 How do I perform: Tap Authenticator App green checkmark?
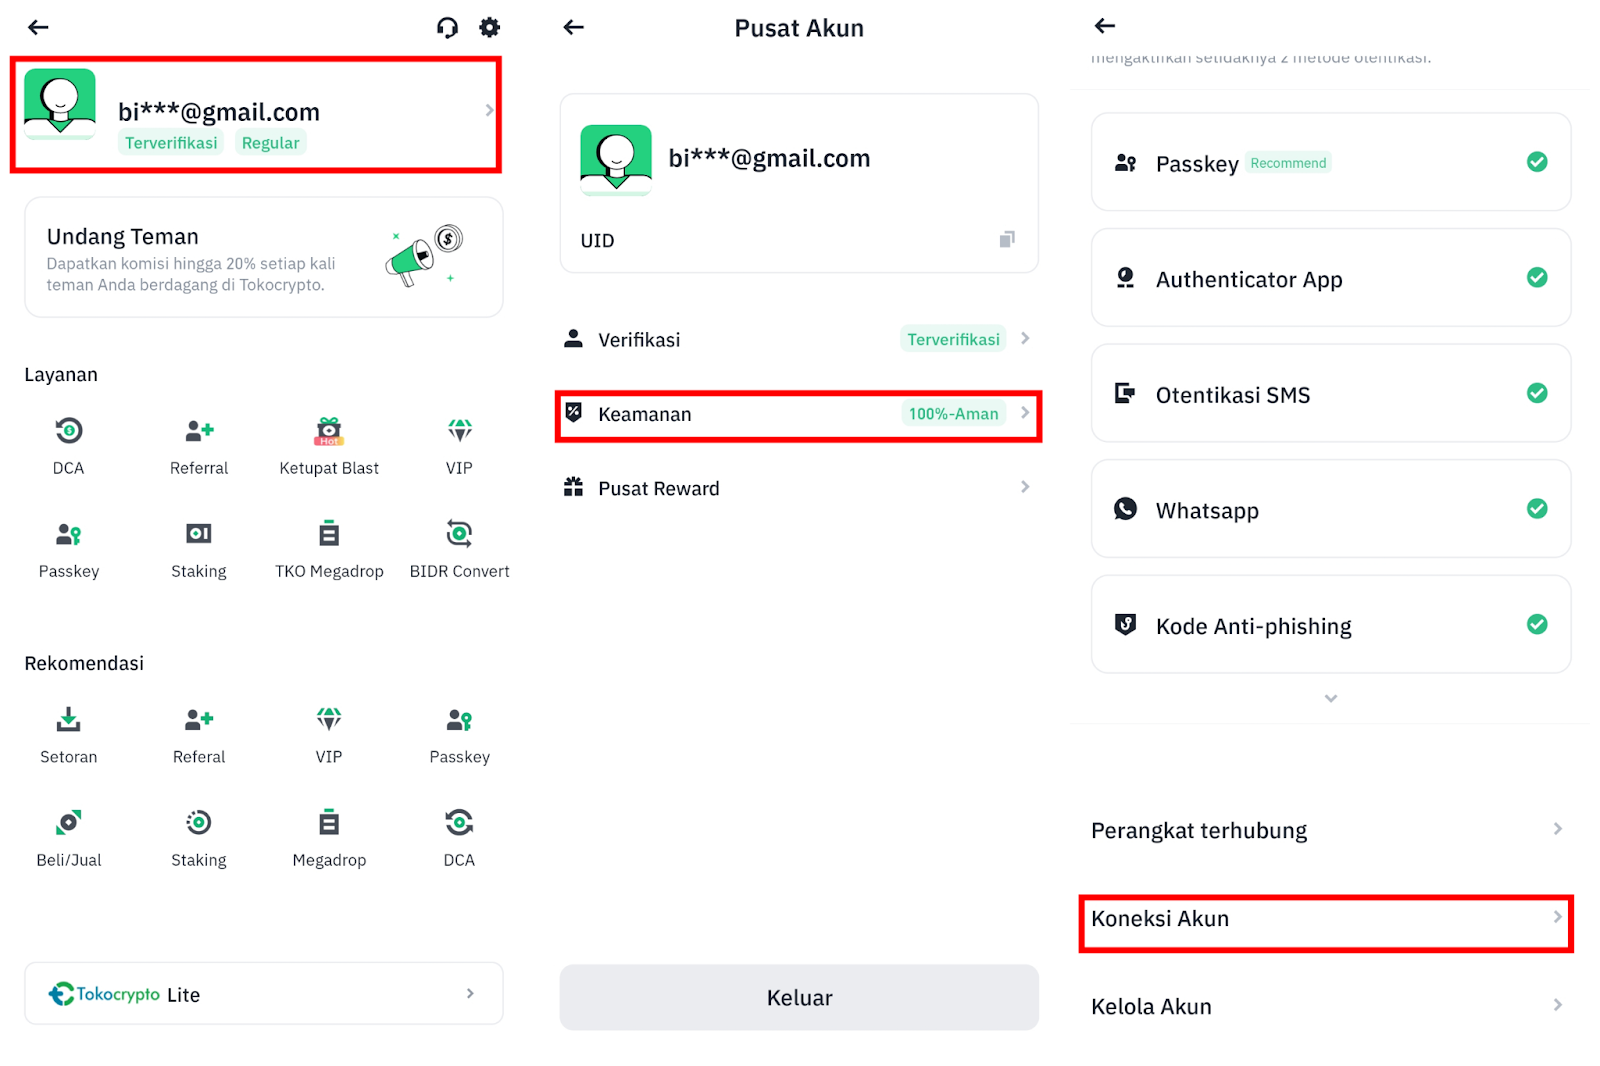coord(1537,277)
